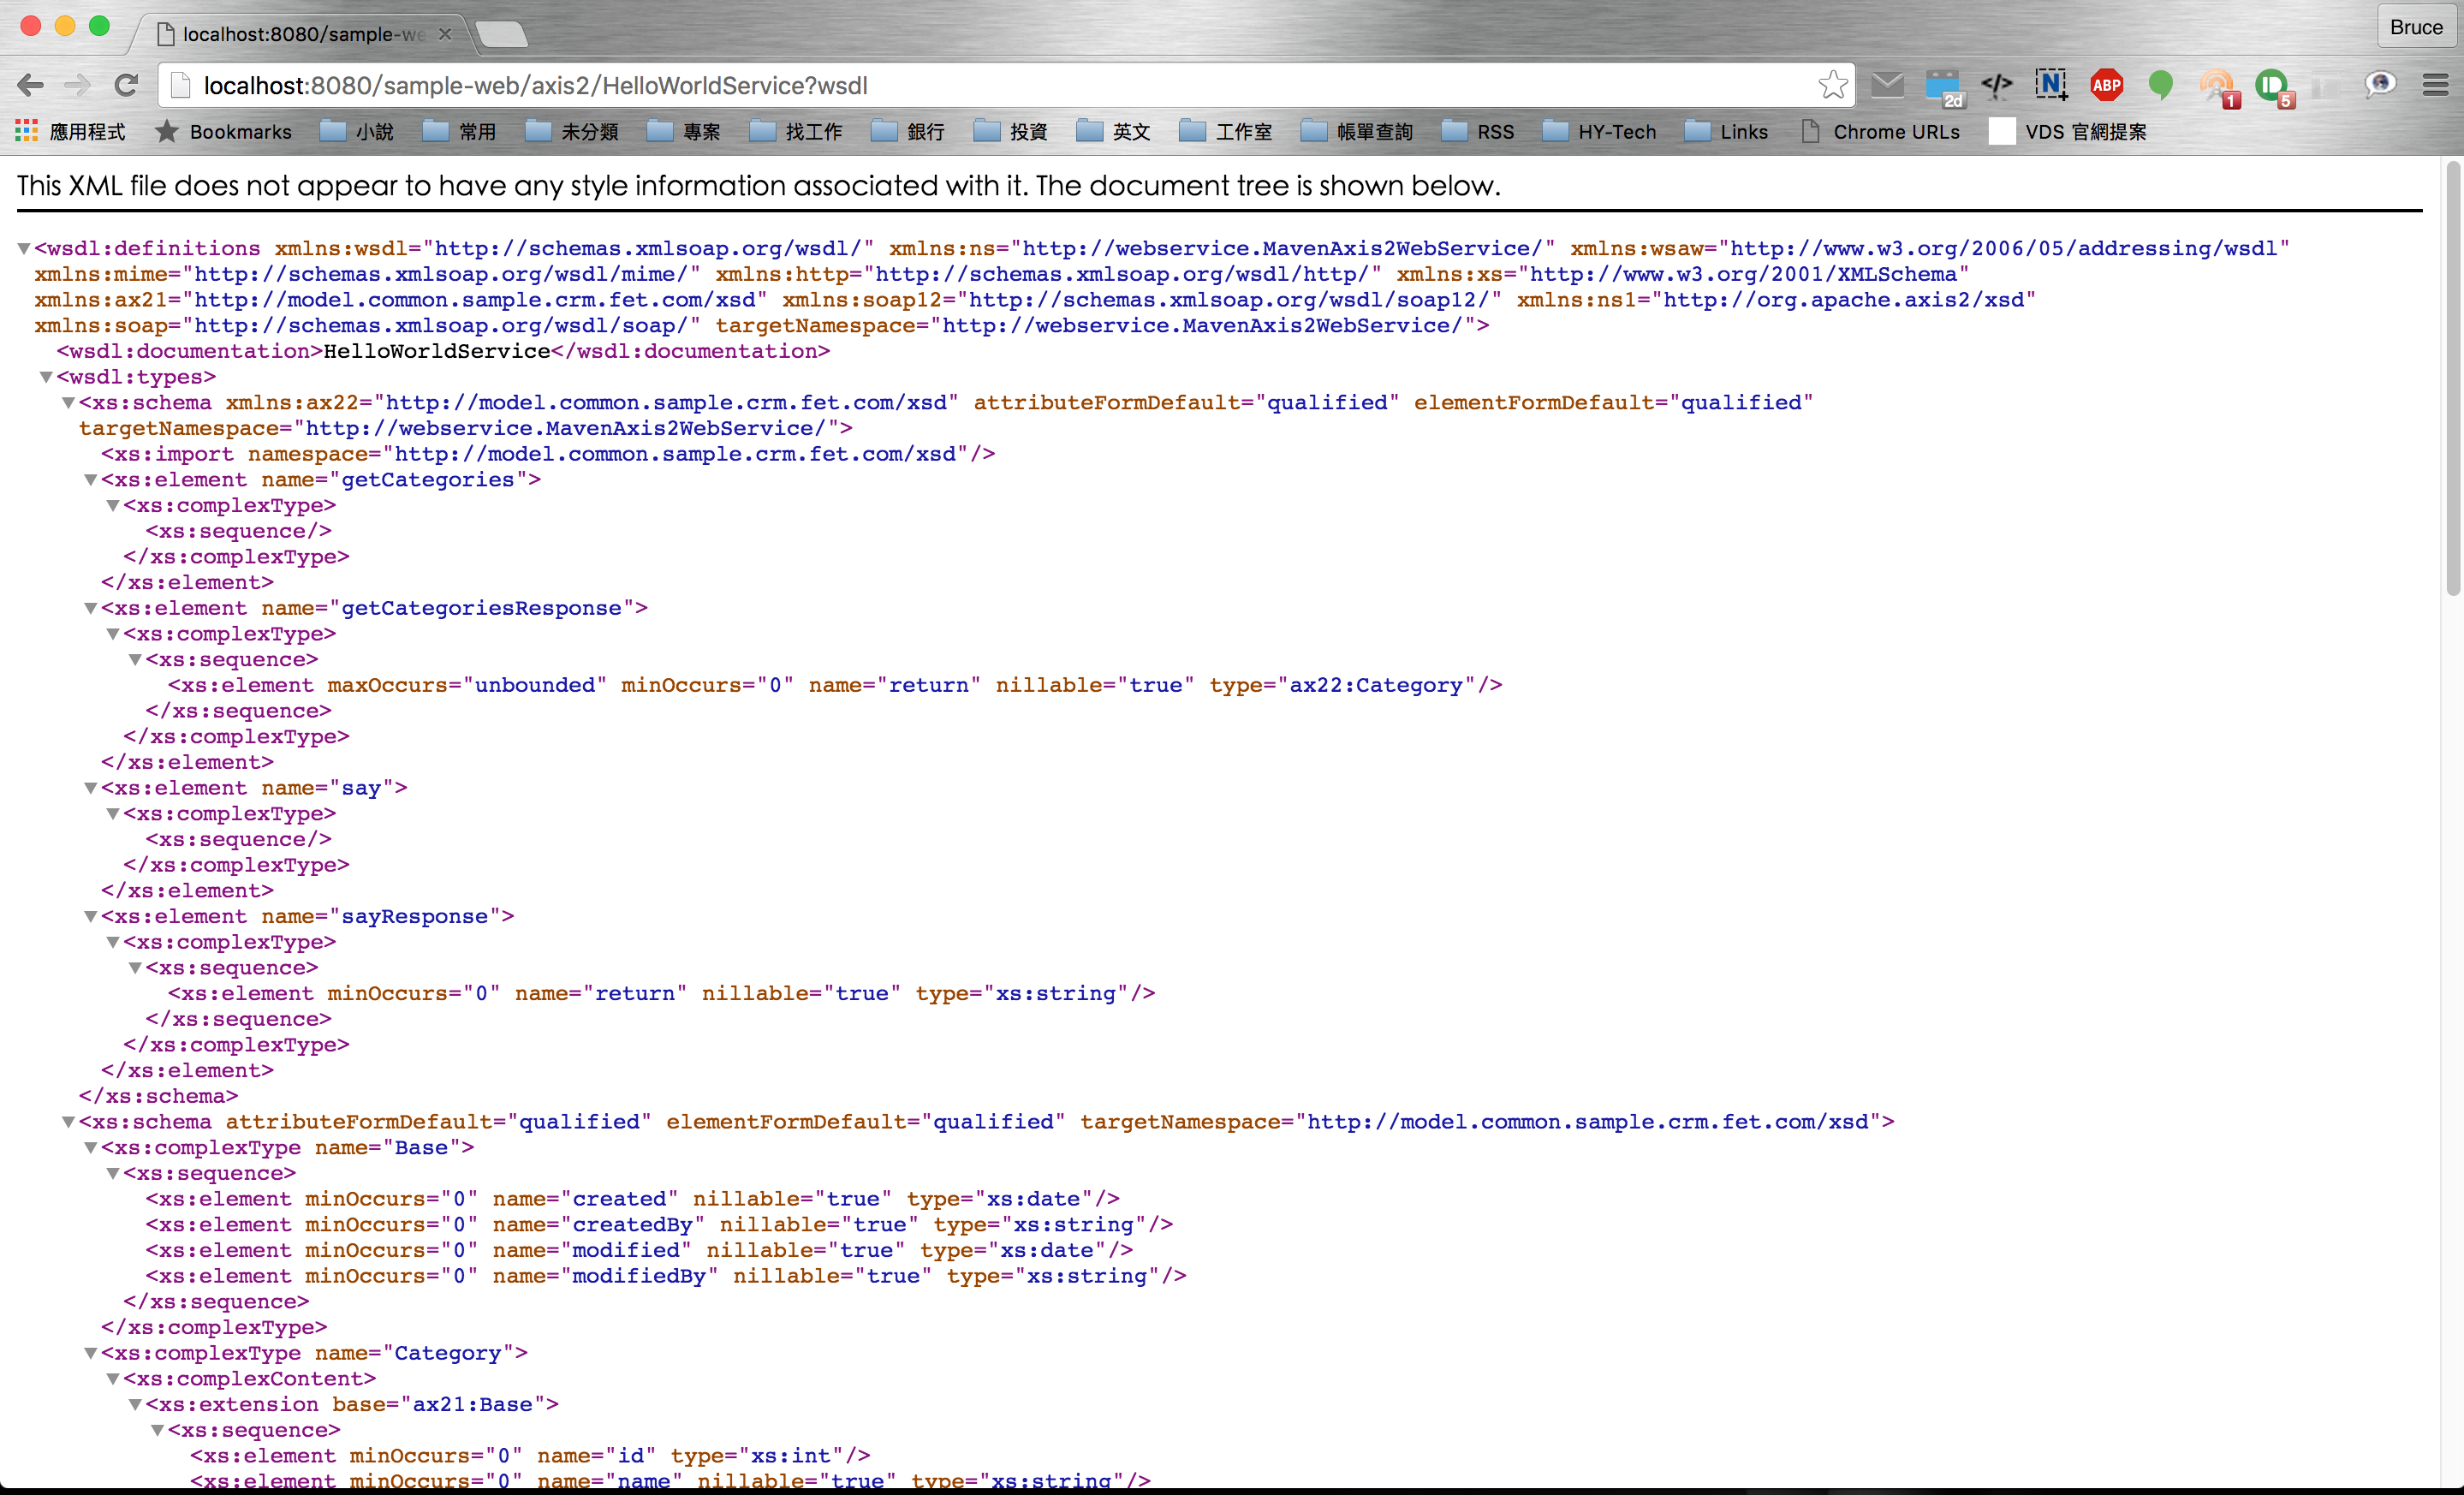Click the element line named modifiedBy
Screen dimensions: 2464x1495
(x=666, y=1276)
